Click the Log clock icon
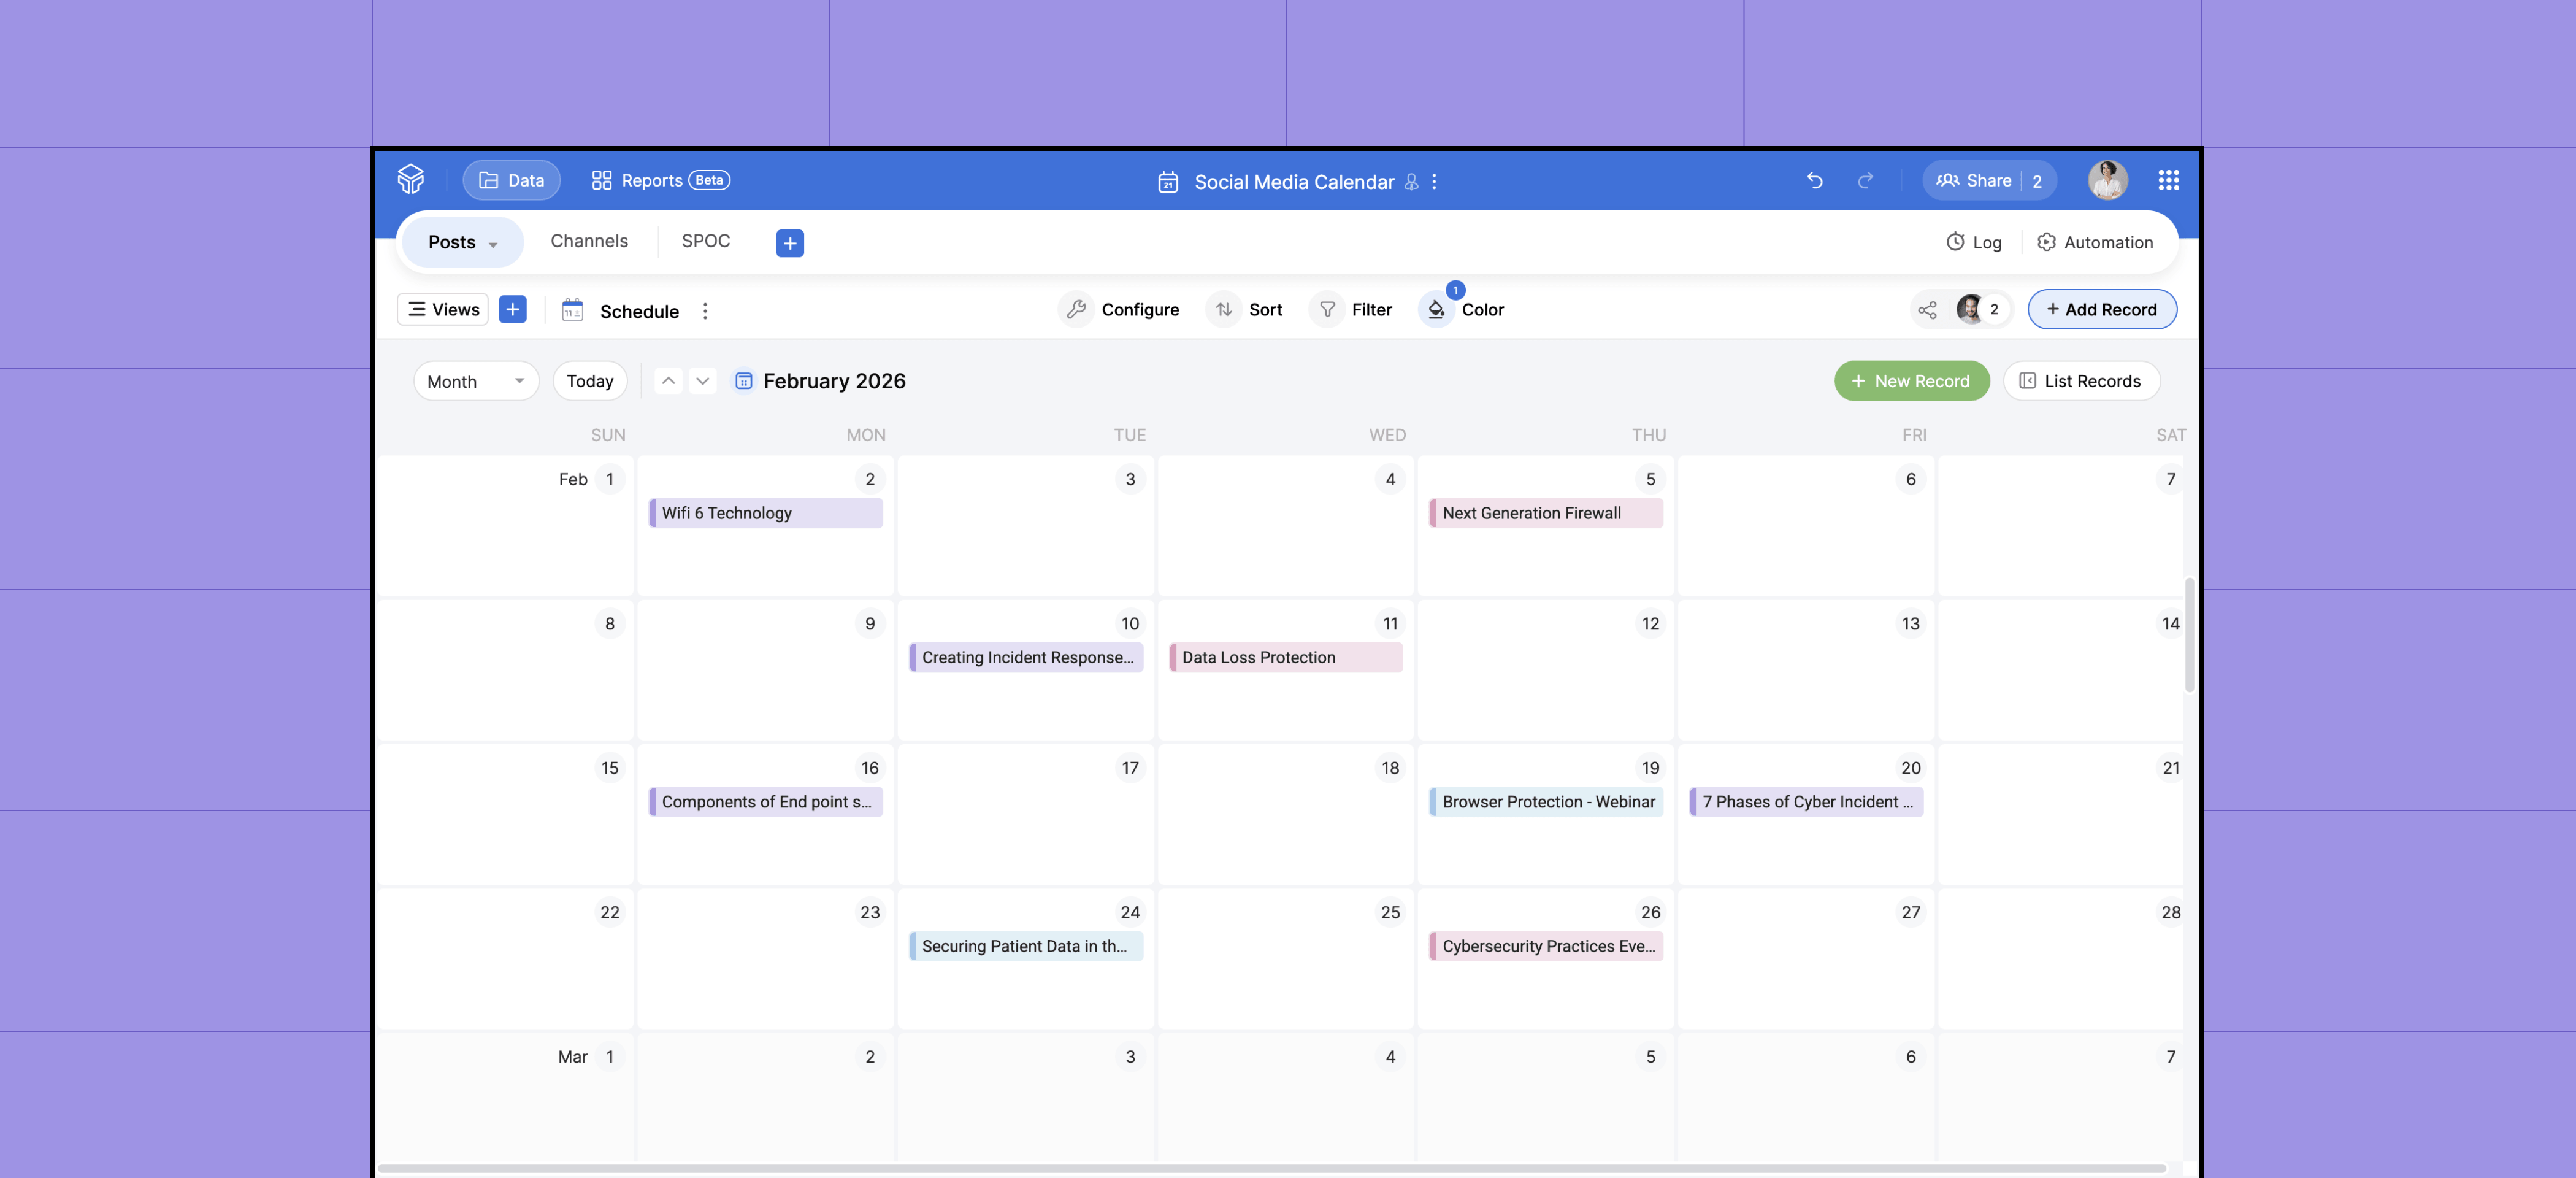 click(1972, 242)
